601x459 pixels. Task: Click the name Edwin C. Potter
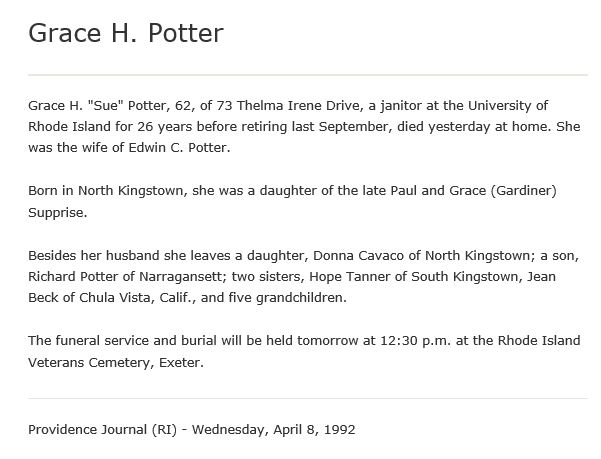pos(179,148)
